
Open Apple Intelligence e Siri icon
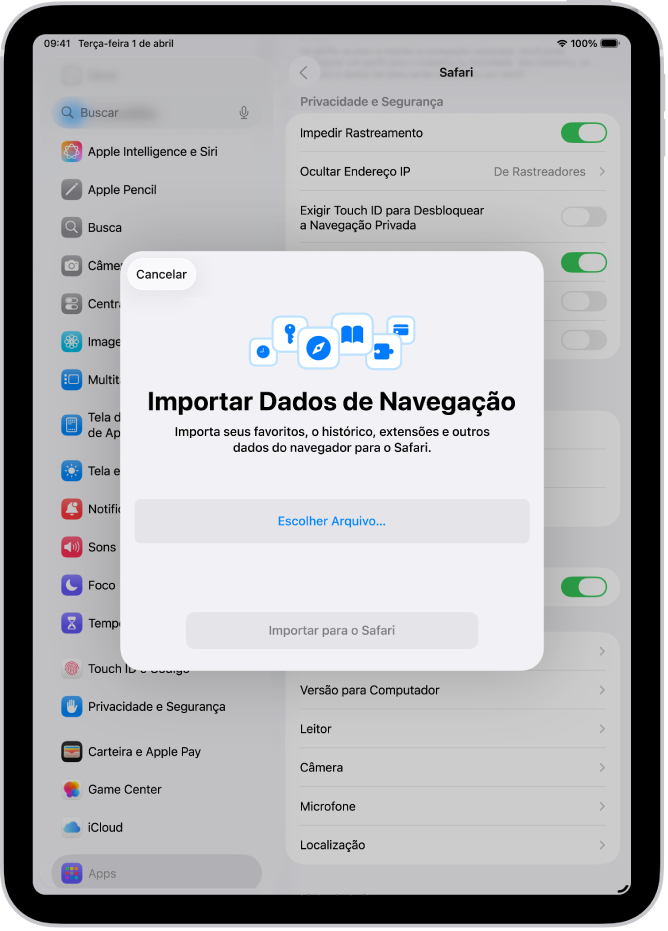coord(71,151)
